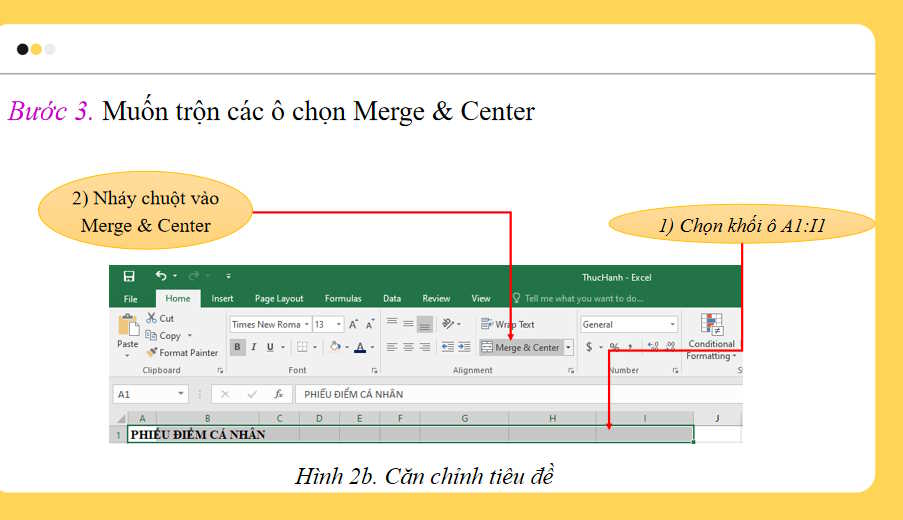Viewport: 903px width, 520px height.
Task: Click the Bottom Align icon
Action: (425, 324)
